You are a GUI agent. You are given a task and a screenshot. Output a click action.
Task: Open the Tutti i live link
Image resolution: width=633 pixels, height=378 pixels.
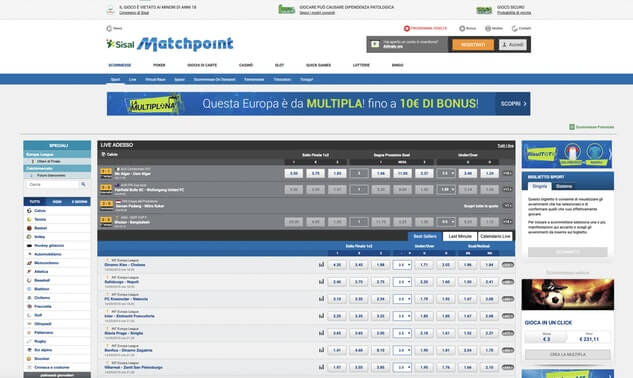(505, 146)
